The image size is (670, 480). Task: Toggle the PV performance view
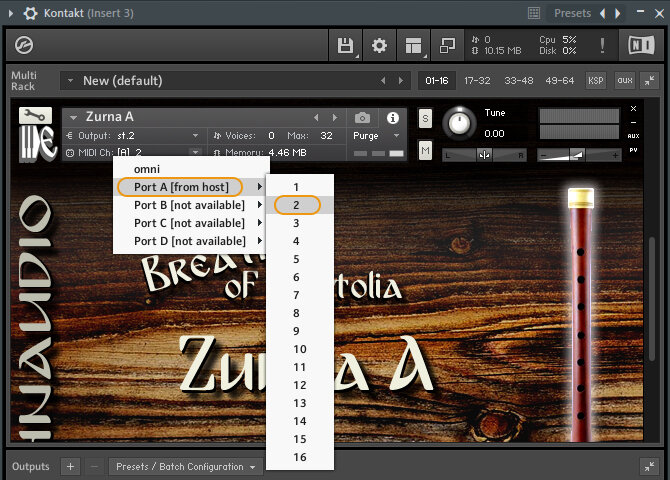pyautogui.click(x=633, y=150)
